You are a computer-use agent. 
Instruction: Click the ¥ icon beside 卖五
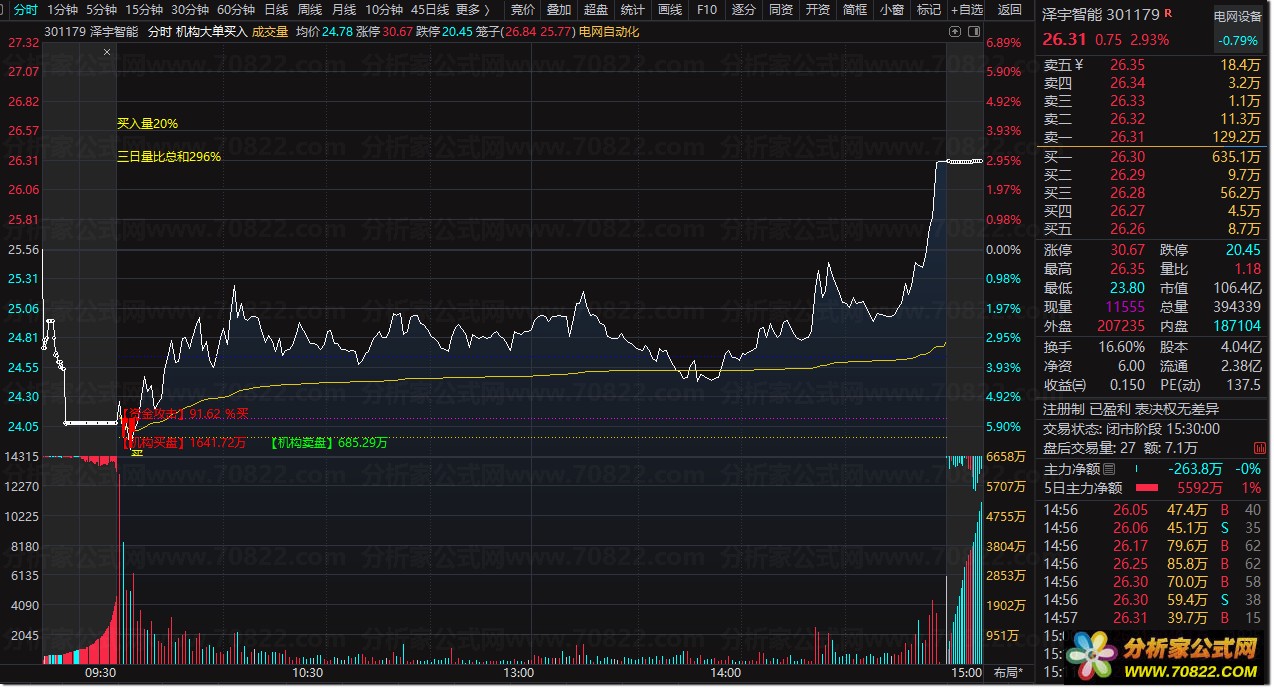pos(1079,65)
